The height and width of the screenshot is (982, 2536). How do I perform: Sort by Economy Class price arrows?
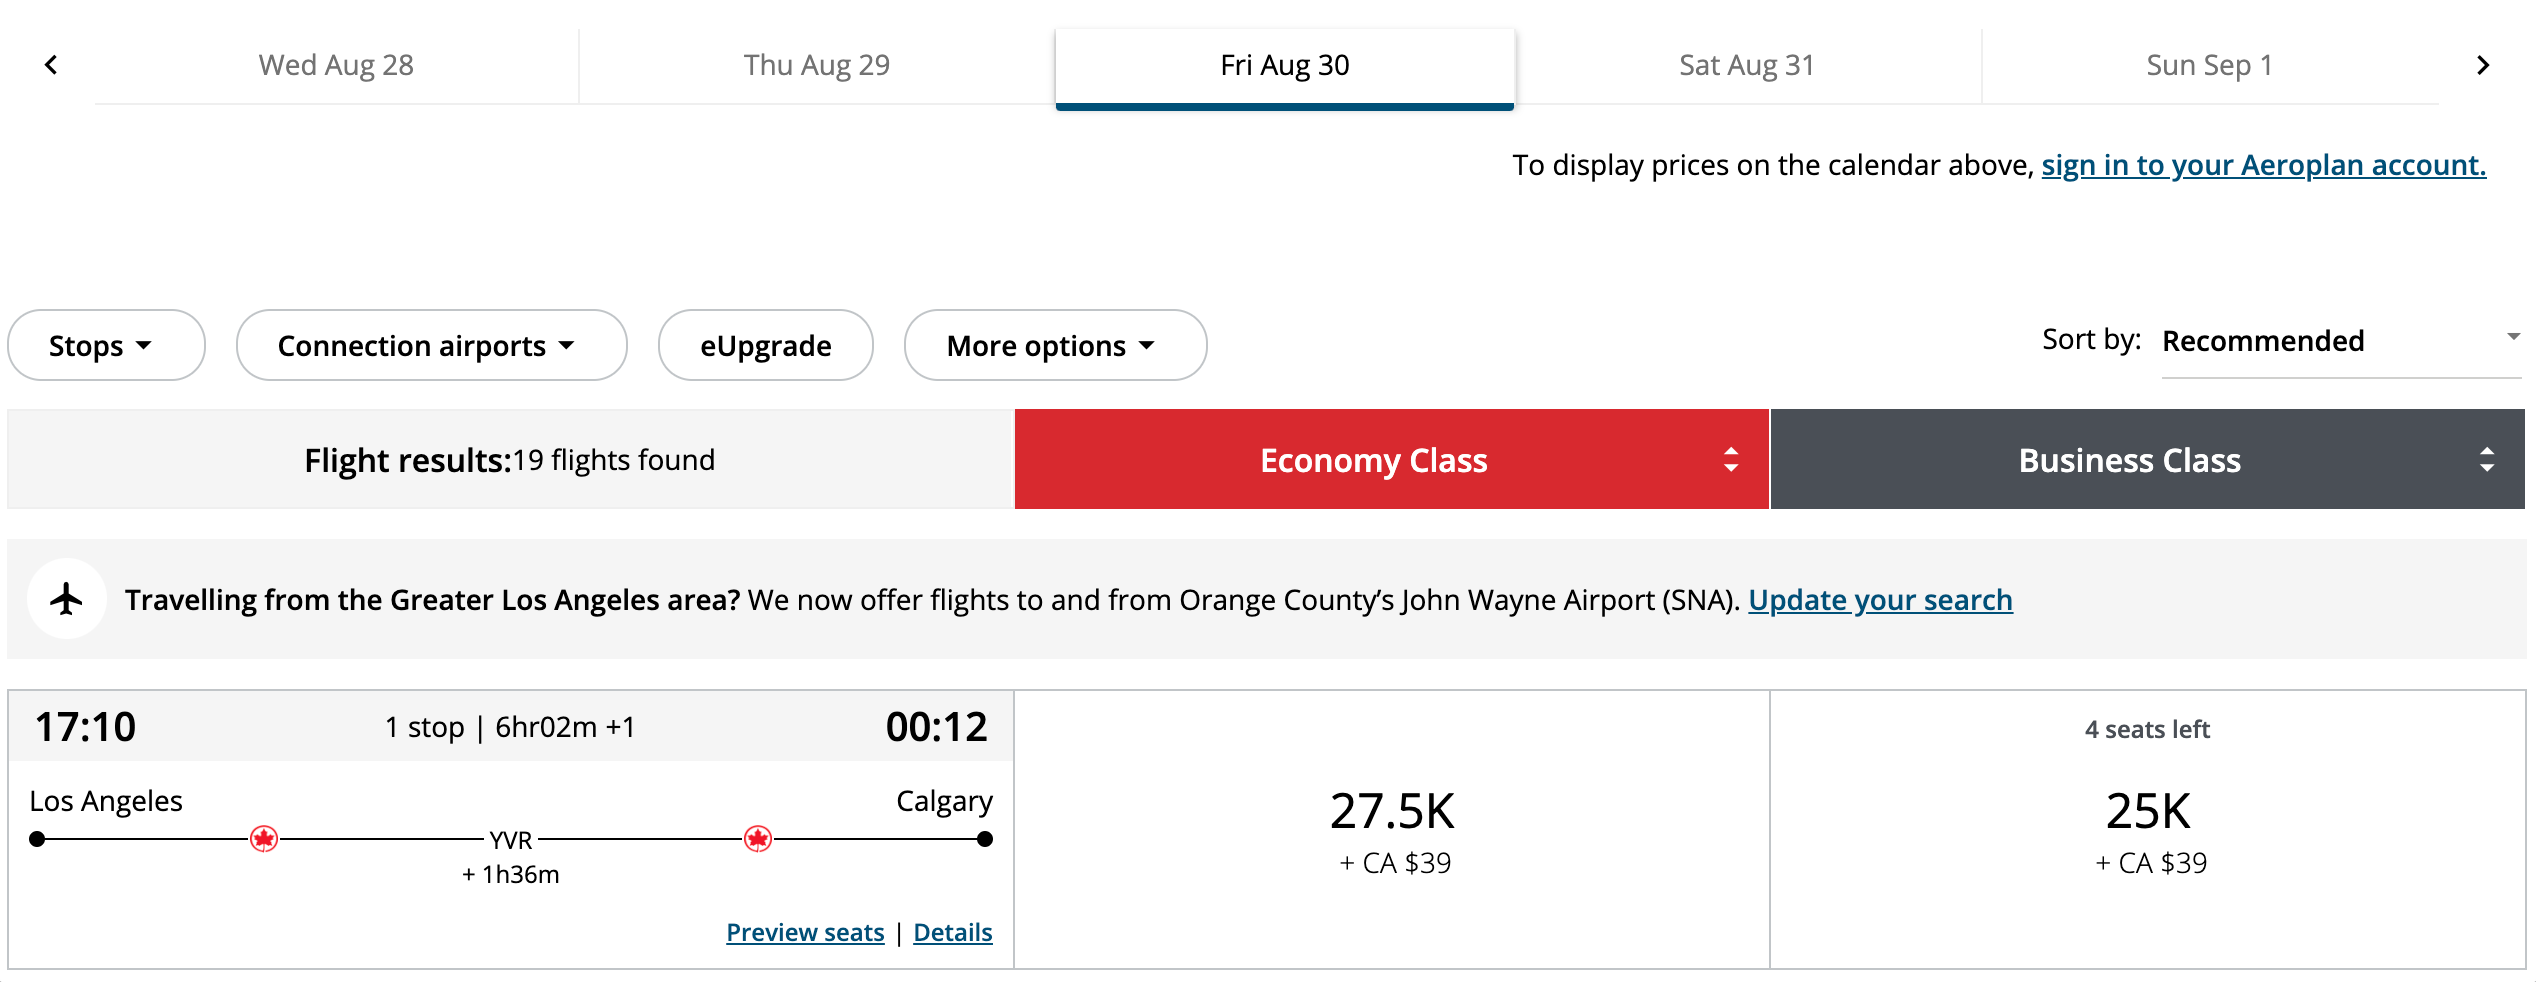[1731, 460]
